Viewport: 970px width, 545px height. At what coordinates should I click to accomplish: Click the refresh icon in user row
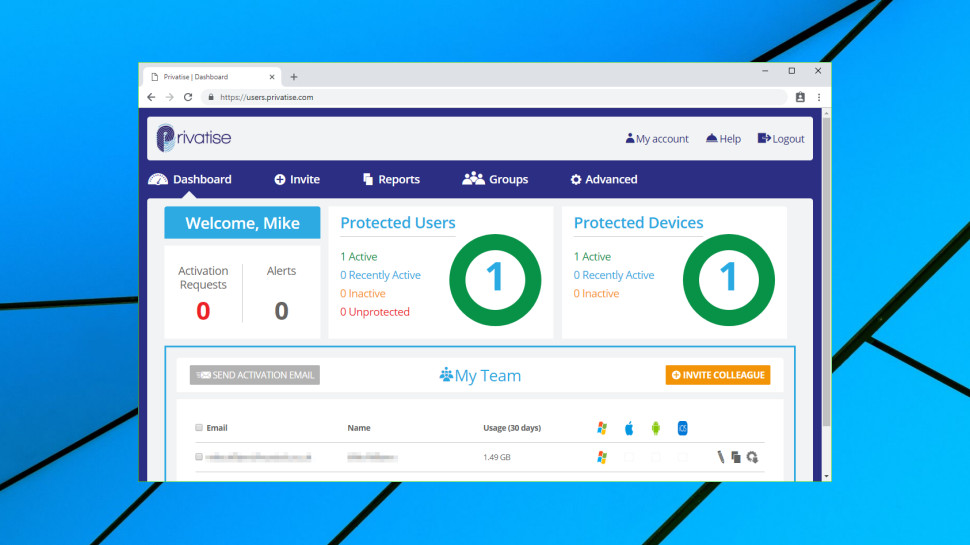752,457
